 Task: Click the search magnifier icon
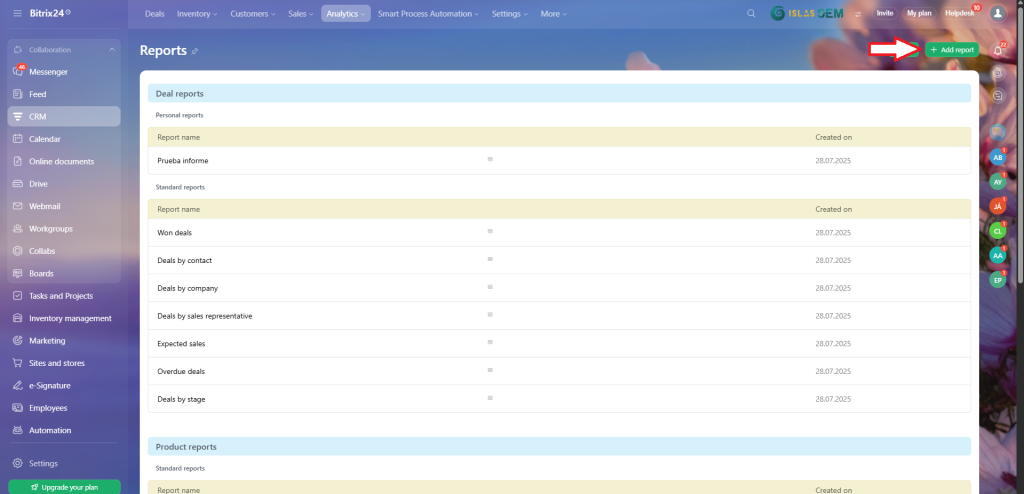(751, 14)
